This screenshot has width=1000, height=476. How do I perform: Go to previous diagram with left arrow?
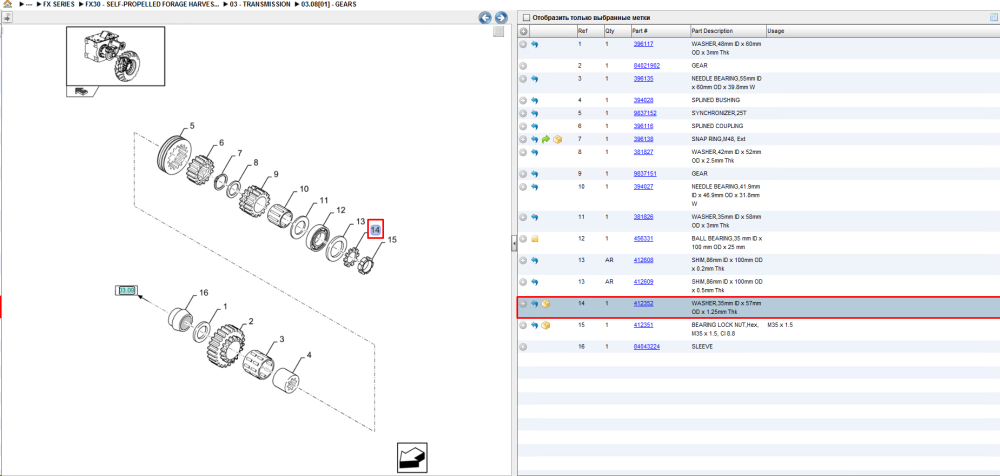tap(486, 18)
